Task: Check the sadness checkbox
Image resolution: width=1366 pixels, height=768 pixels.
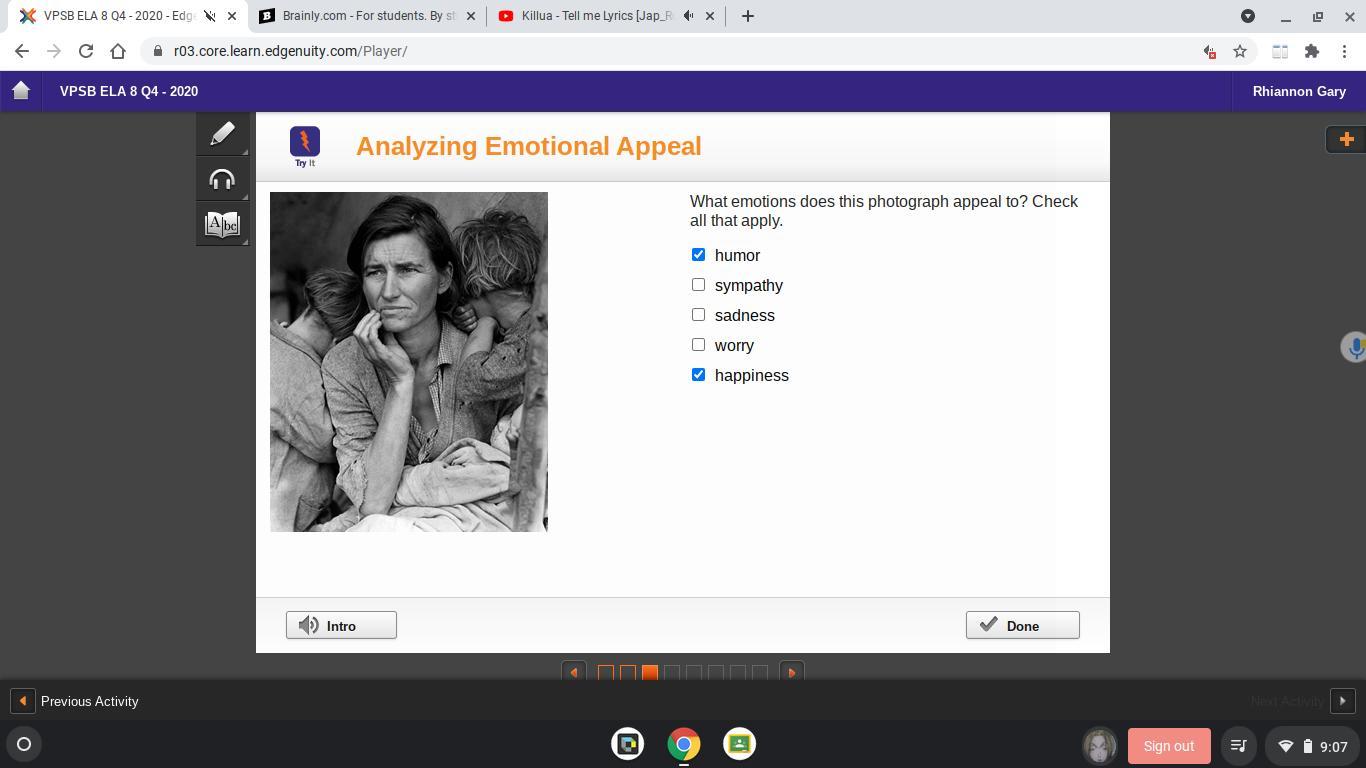Action: 698,315
